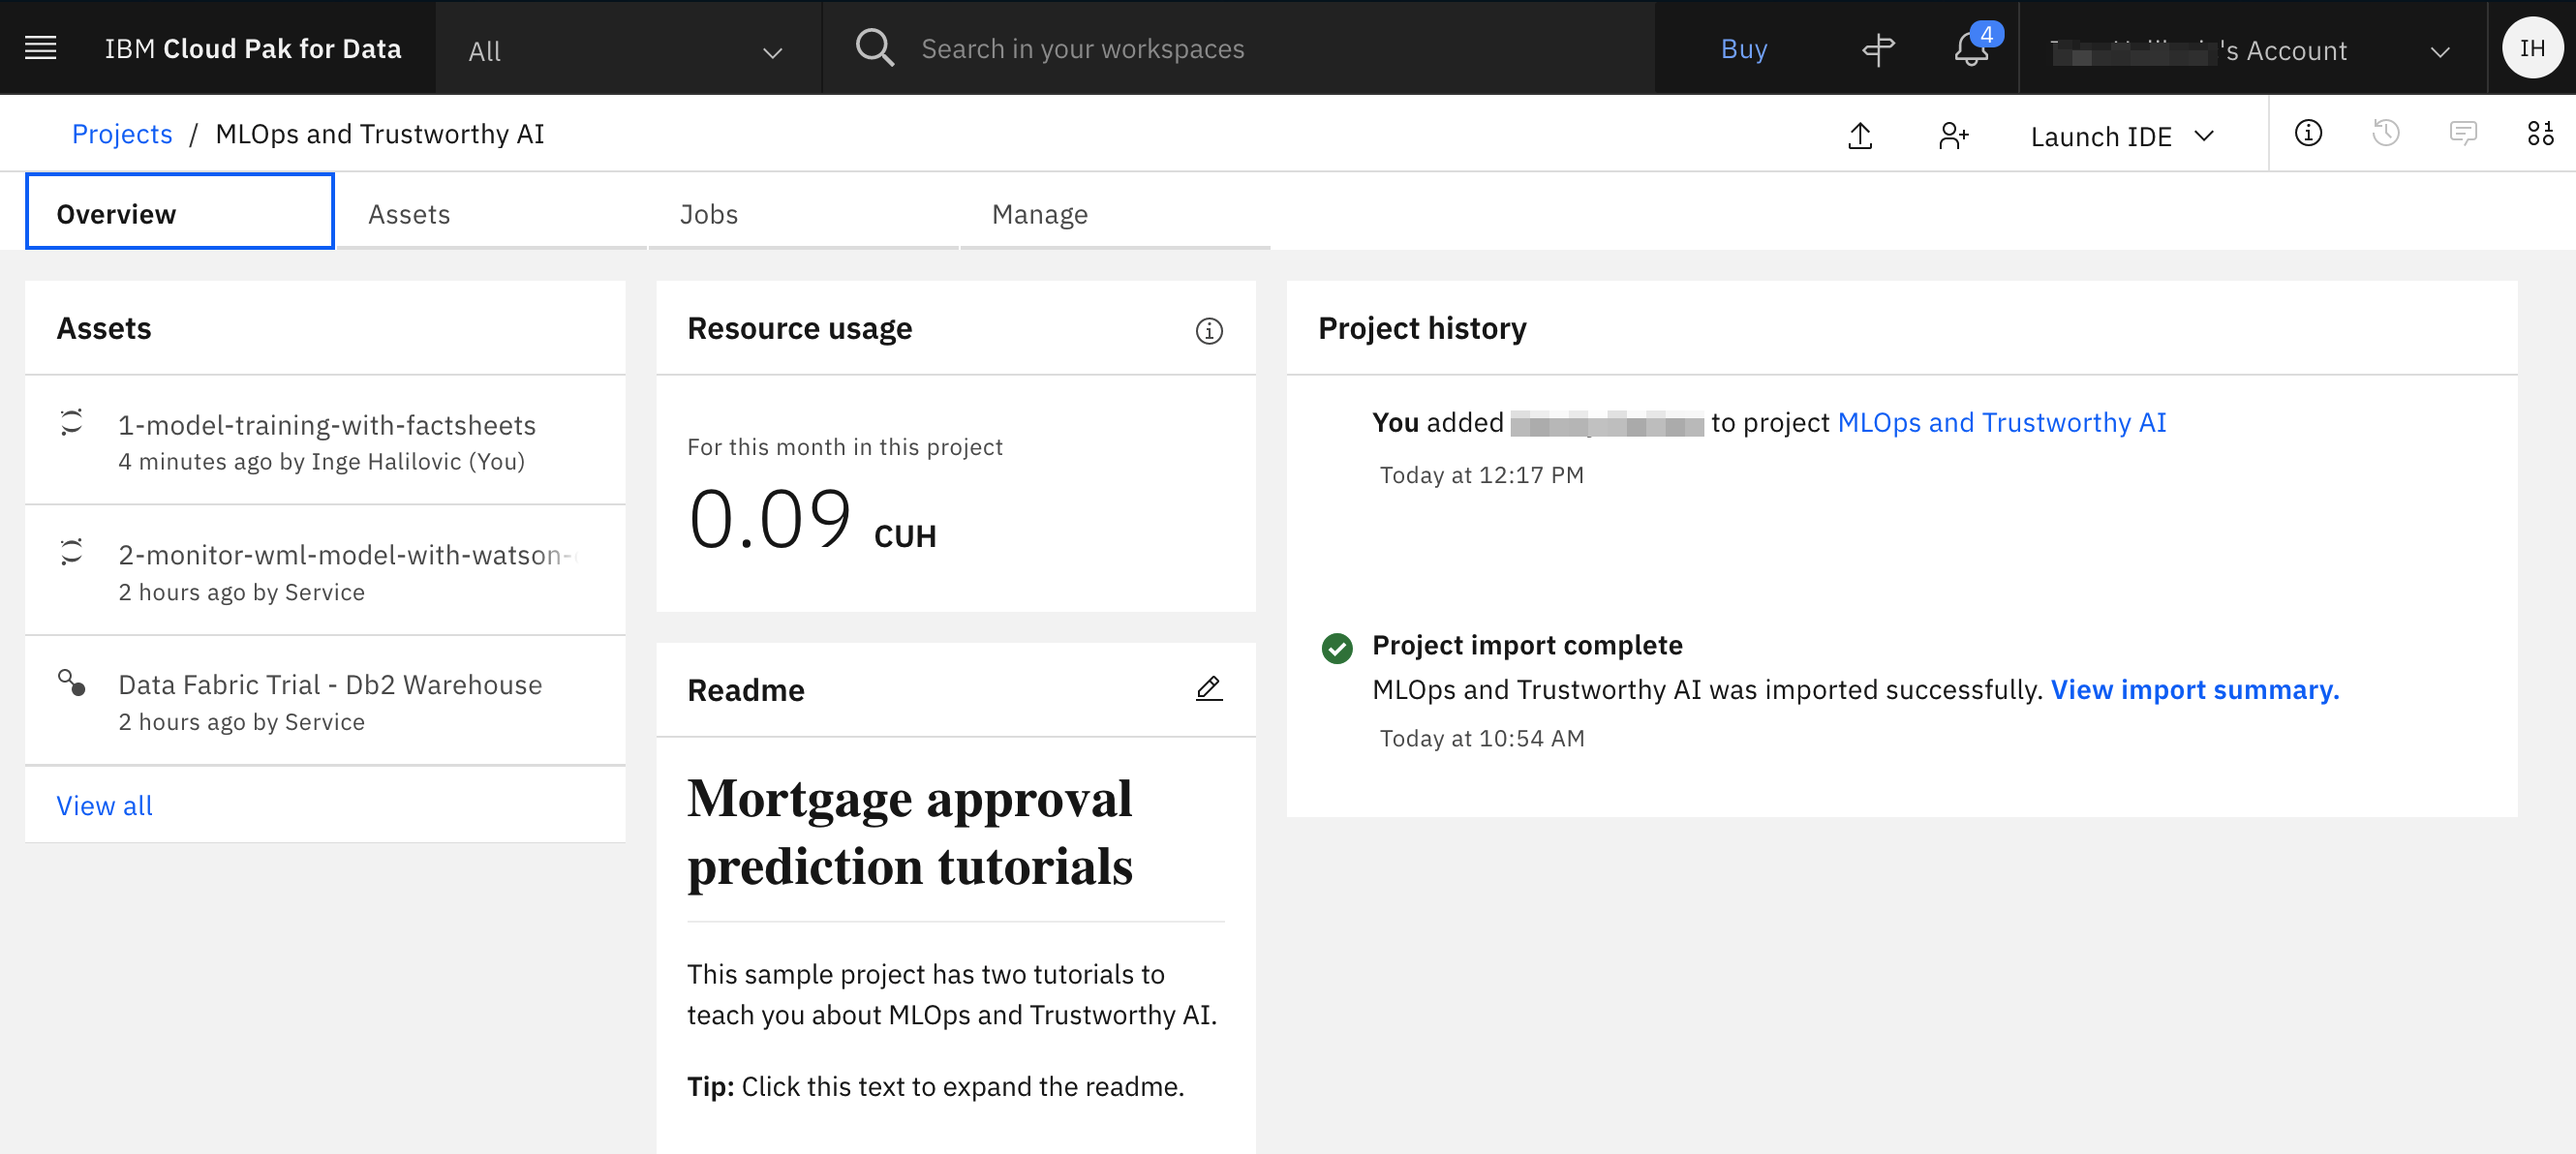Open the IH user avatar menu
The height and width of the screenshot is (1154, 2576).
[2532, 48]
